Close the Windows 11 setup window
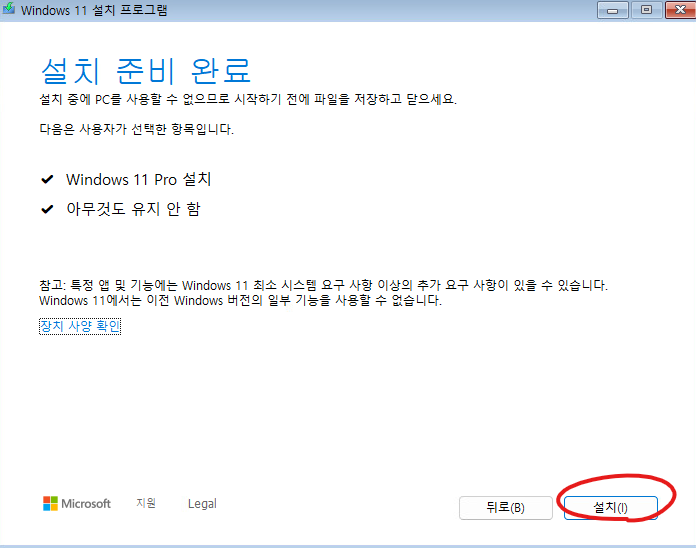Screen dimensions: 696x548 (680, 10)
